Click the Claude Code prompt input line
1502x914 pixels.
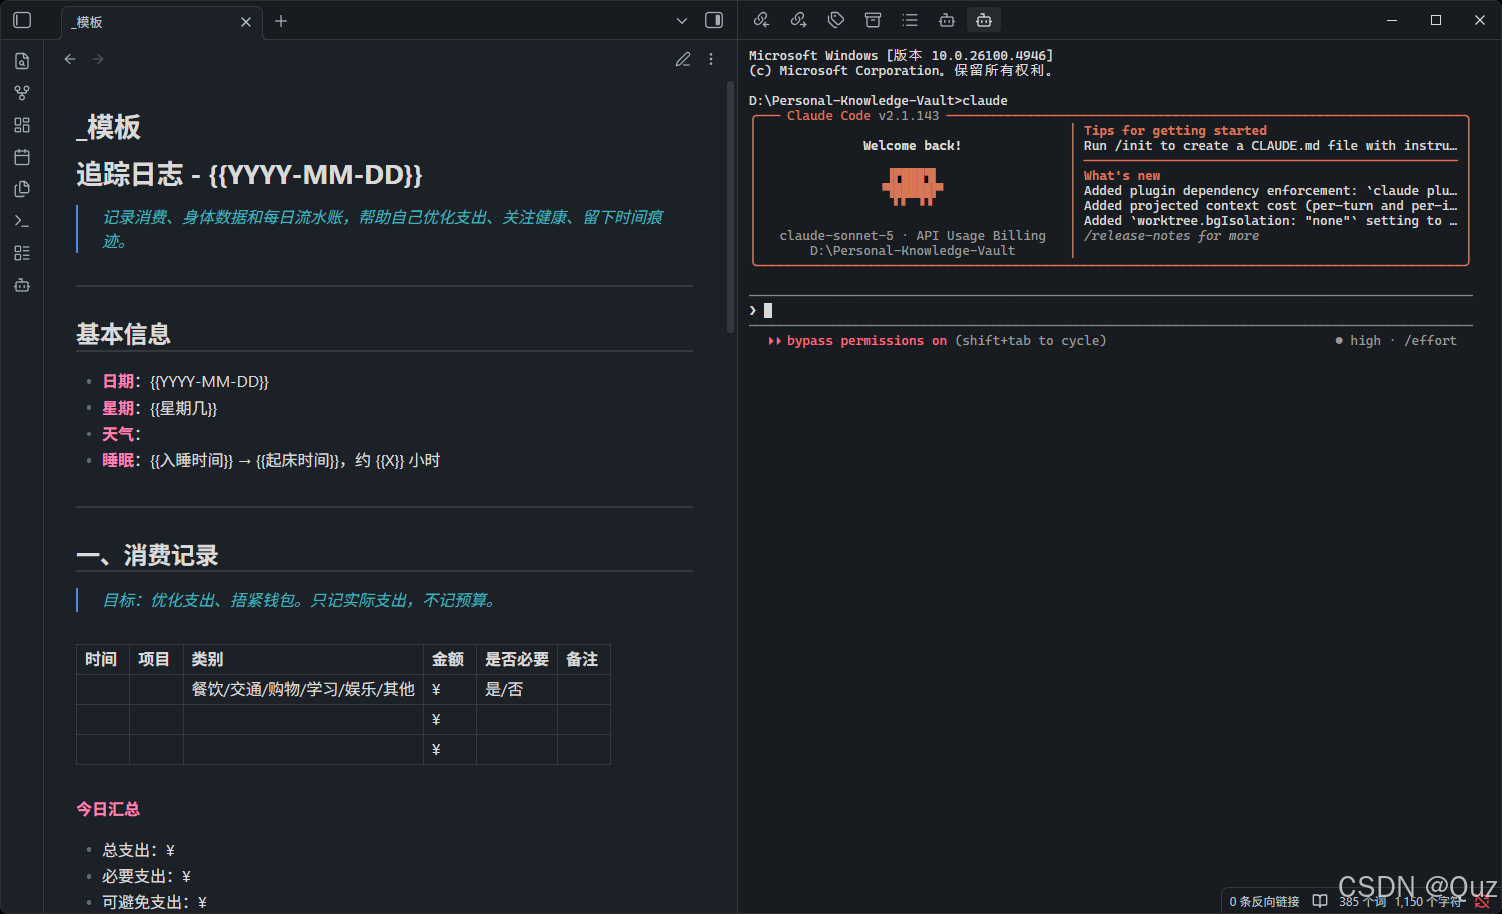pyautogui.click(x=1110, y=310)
